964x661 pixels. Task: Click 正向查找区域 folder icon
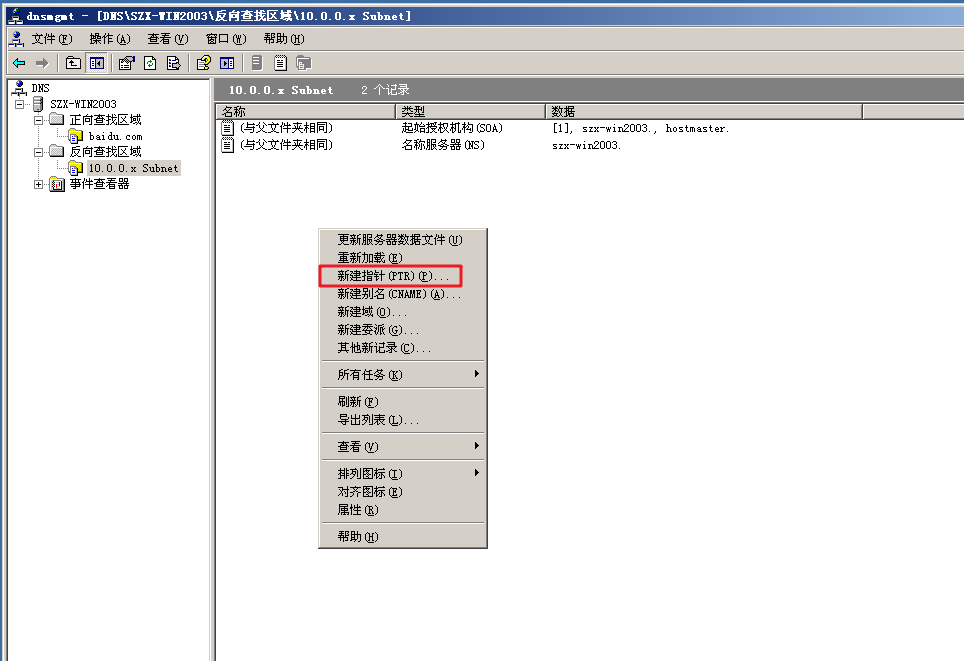pos(57,119)
